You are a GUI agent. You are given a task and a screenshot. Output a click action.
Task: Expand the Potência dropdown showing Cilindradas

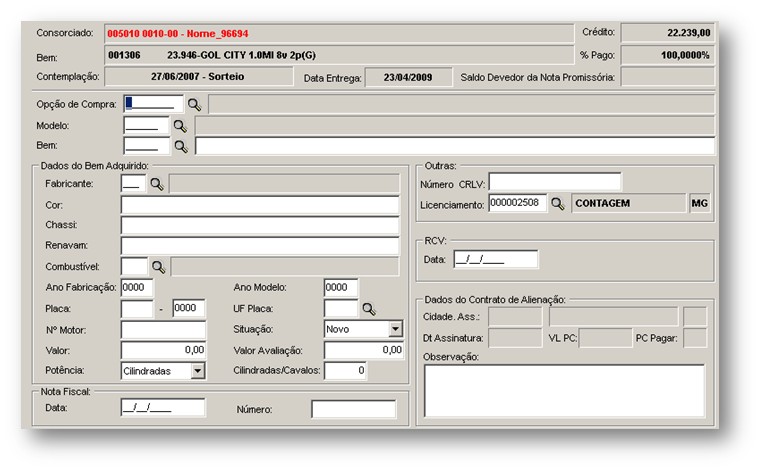pos(198,371)
